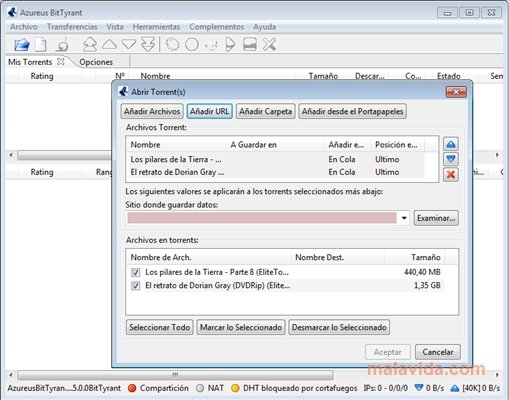This screenshot has height=400, width=509.
Task: Click the bottom horizontal scrollbar thumb
Action: pos(175,375)
